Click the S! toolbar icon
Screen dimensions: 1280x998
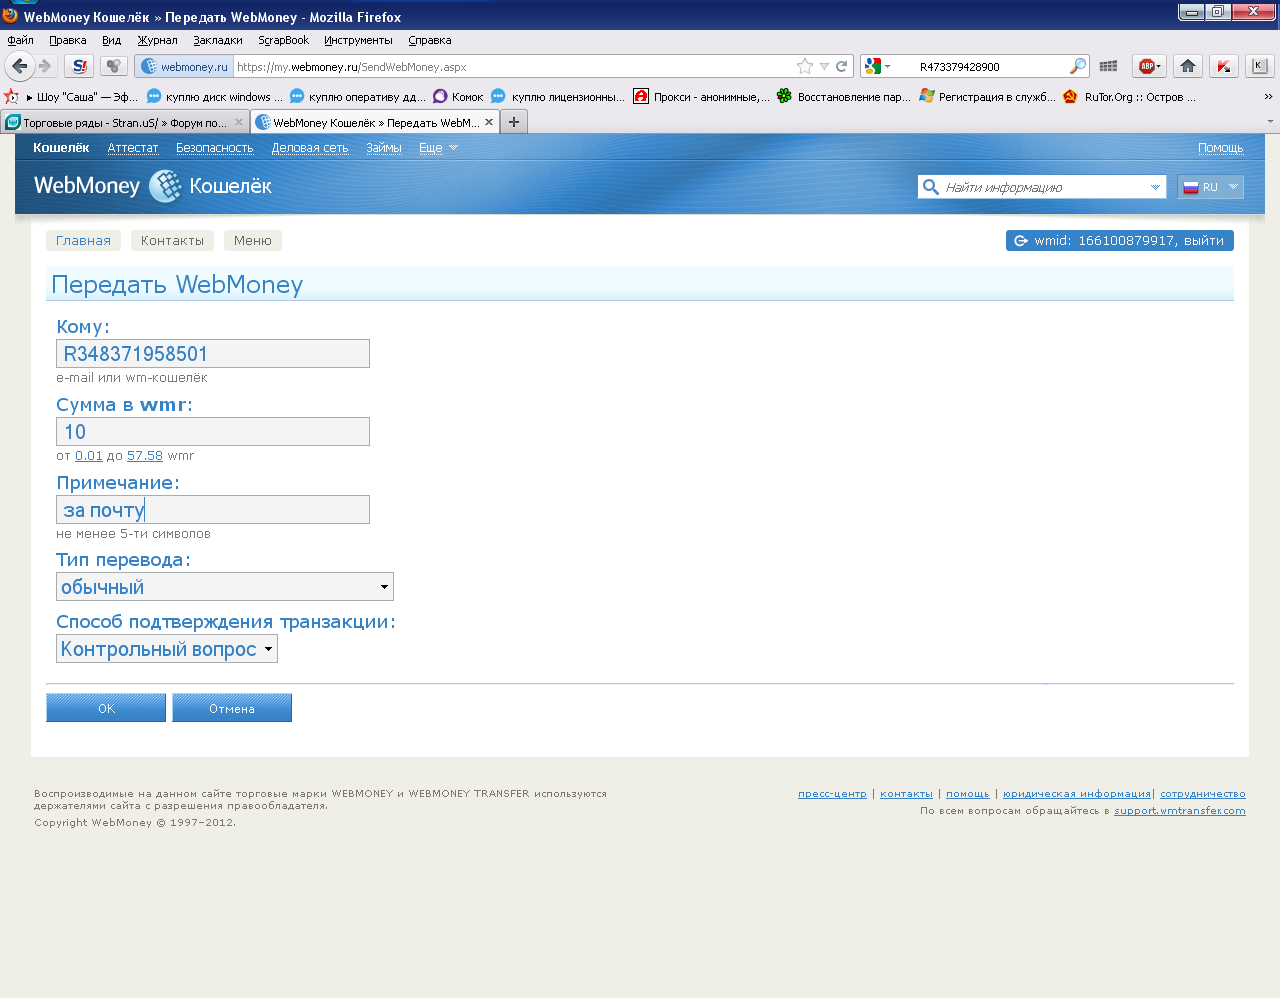point(79,66)
